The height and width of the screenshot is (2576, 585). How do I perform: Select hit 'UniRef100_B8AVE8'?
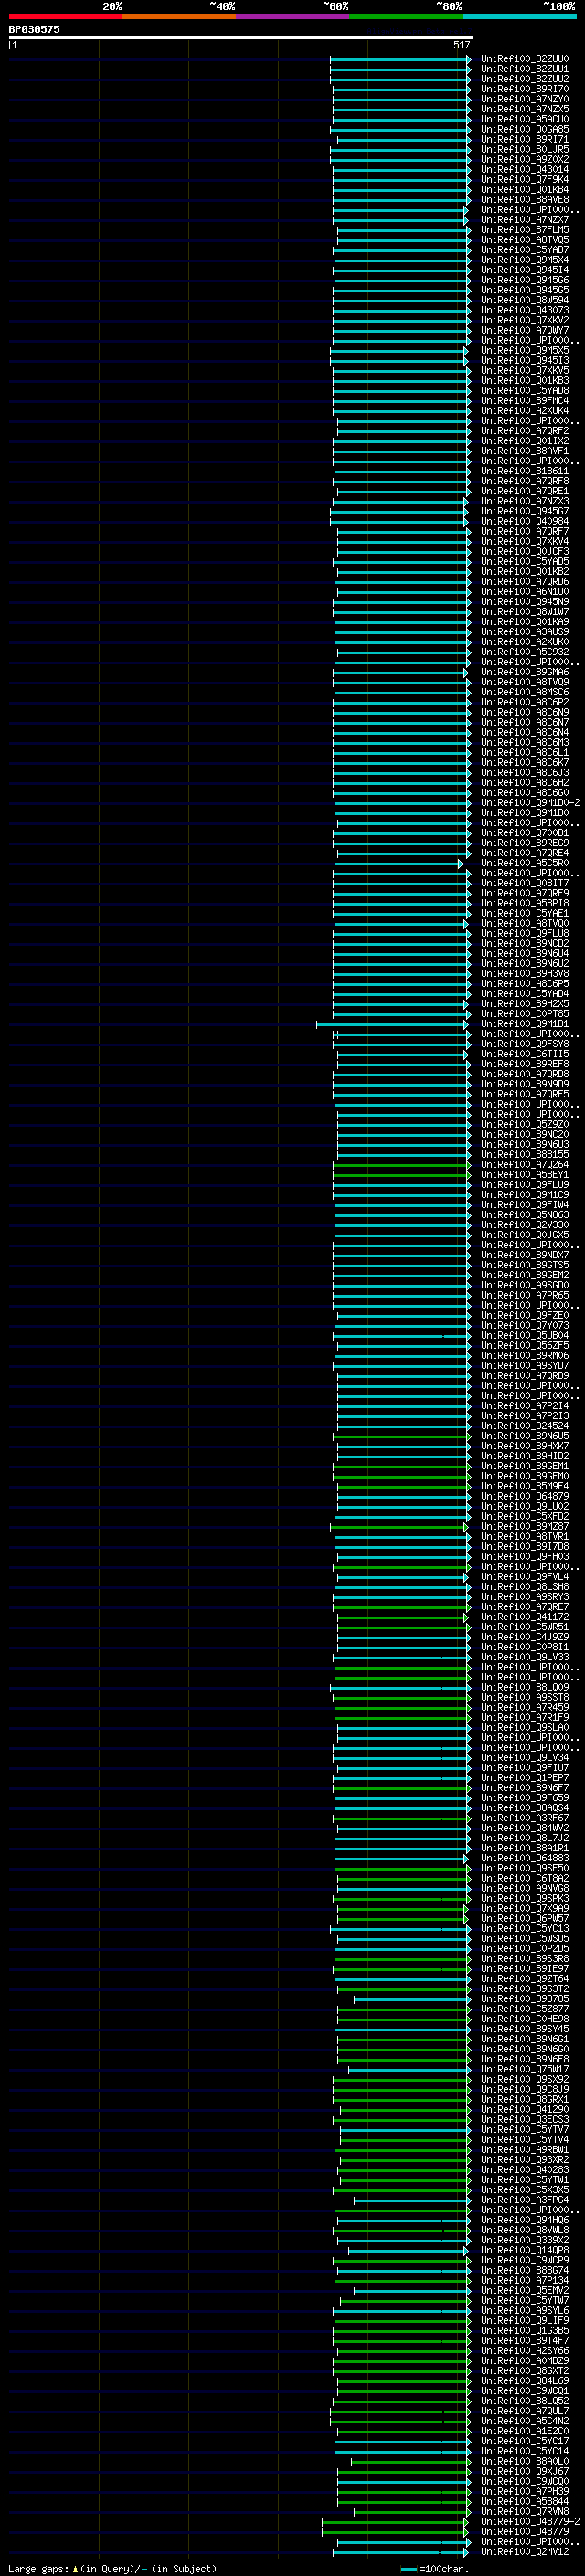point(524,199)
